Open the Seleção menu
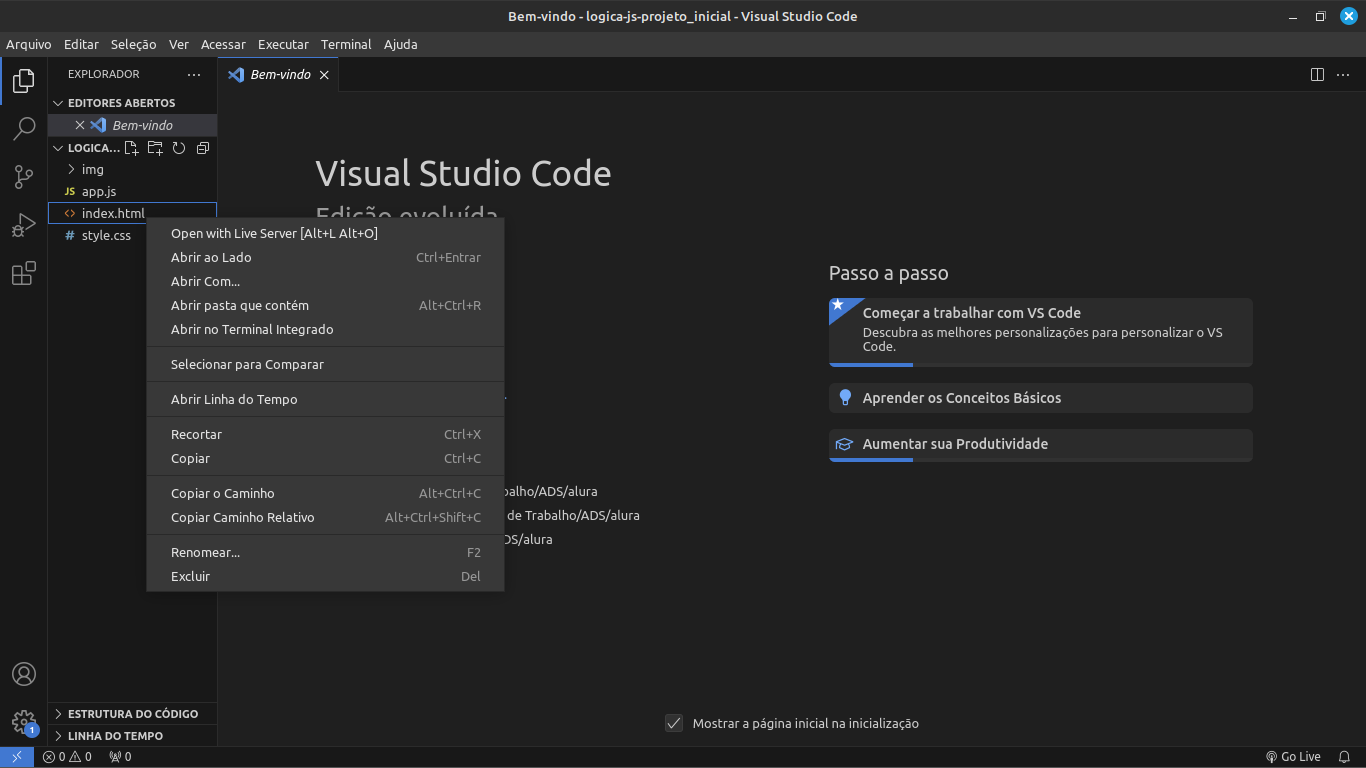1366x768 pixels. [134, 44]
